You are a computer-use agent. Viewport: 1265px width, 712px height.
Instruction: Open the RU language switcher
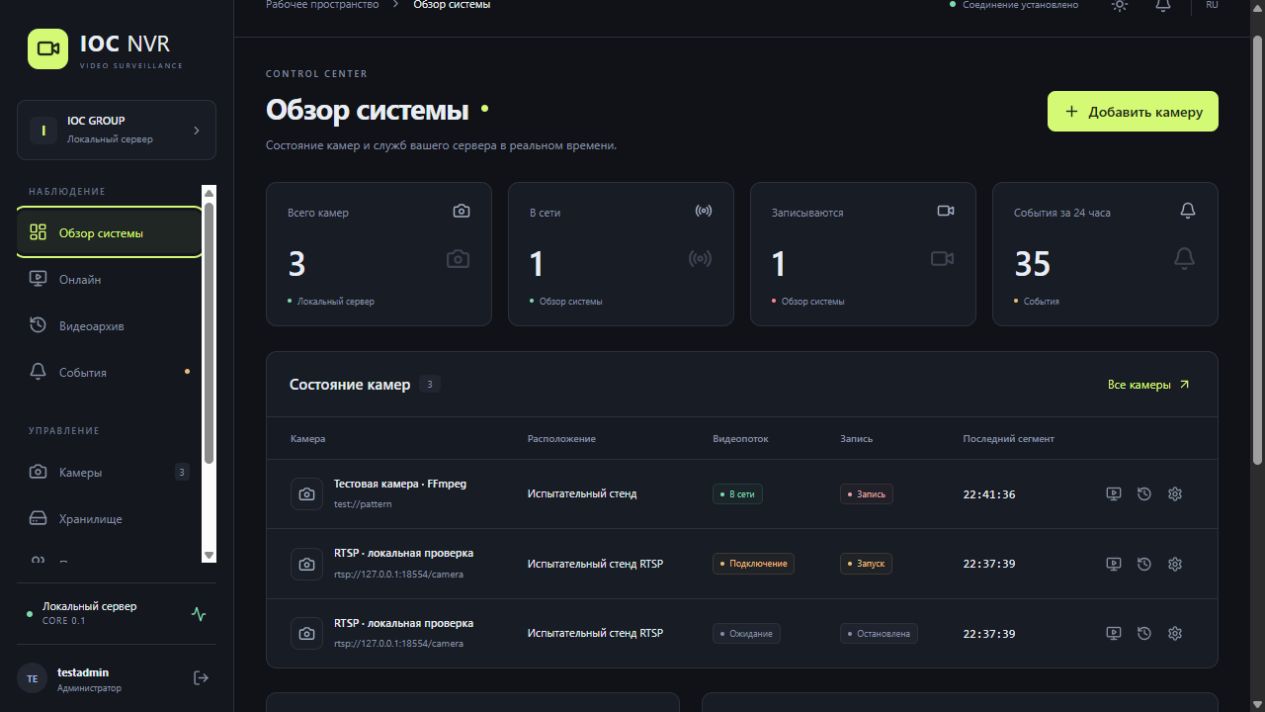click(1212, 6)
